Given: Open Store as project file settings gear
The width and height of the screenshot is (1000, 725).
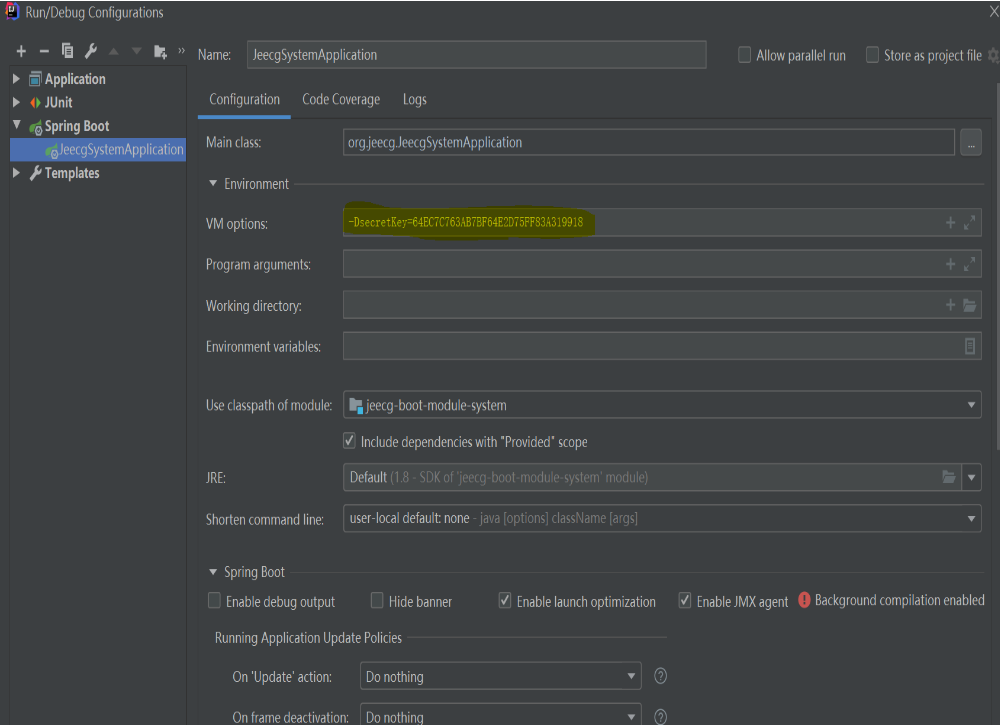Looking at the screenshot, I should tap(994, 55).
